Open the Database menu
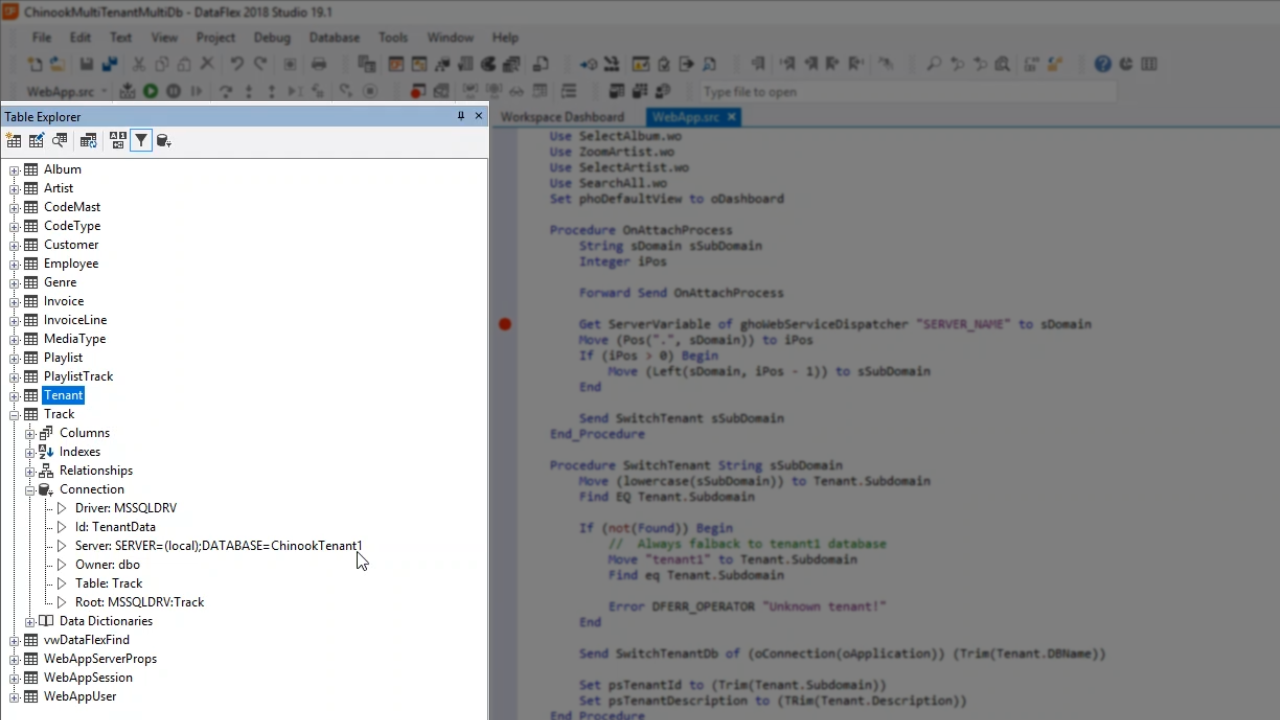This screenshot has height=720, width=1280. tap(334, 37)
